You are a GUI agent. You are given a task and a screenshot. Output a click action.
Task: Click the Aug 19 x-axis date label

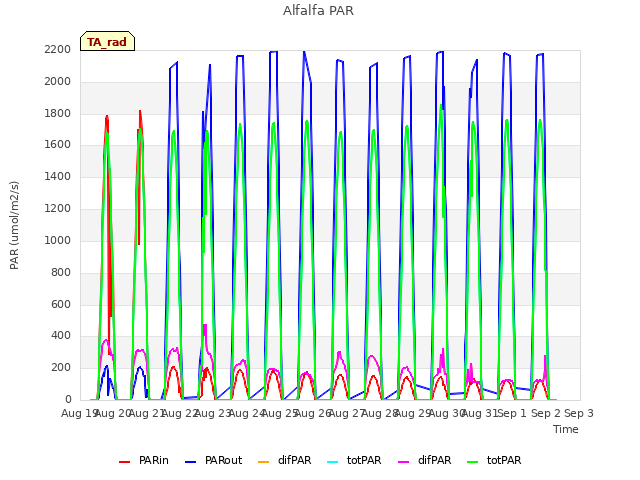click(x=79, y=413)
